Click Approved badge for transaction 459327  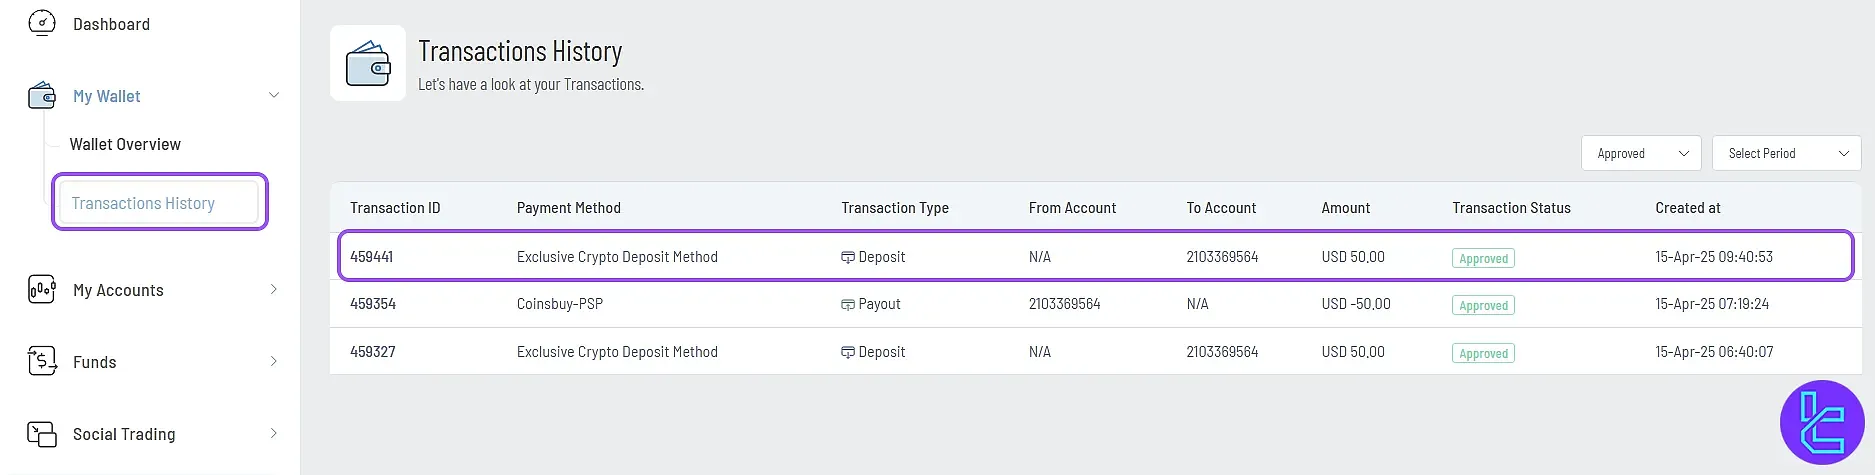tap(1483, 353)
